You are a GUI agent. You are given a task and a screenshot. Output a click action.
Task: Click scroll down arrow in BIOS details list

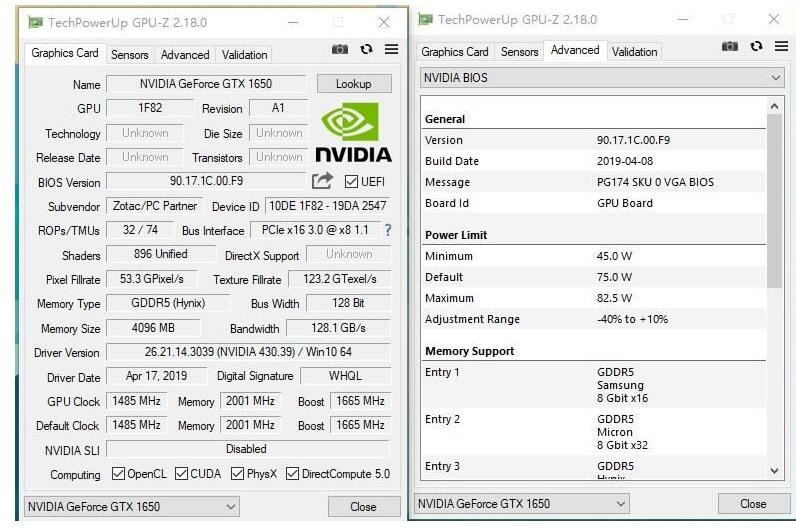click(x=774, y=471)
